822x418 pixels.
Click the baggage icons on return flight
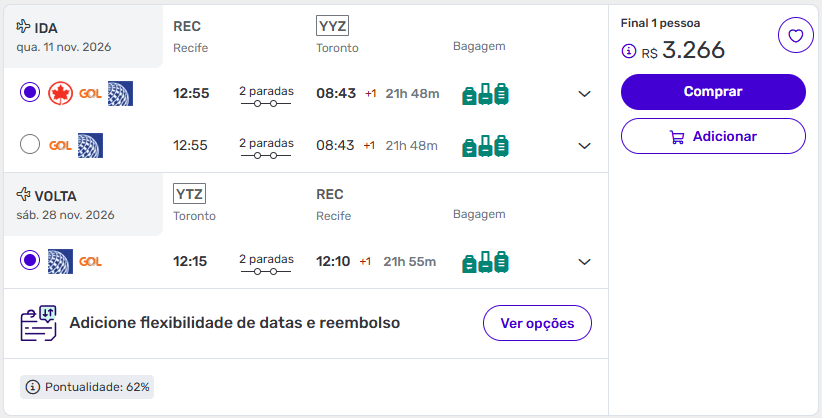485,262
